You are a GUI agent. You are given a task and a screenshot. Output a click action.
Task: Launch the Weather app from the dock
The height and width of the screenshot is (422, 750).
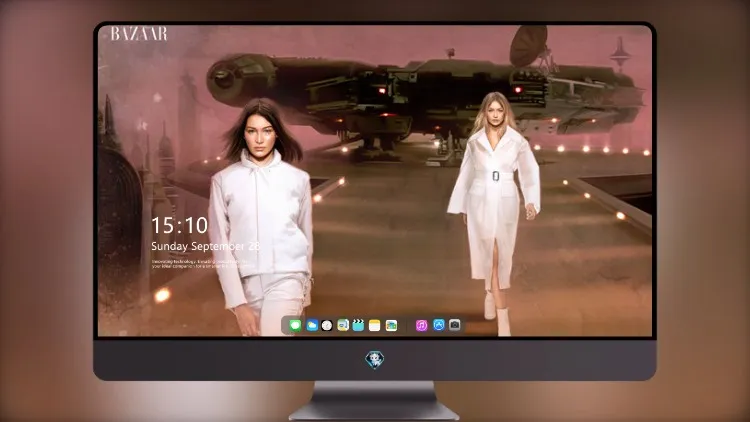click(312, 325)
